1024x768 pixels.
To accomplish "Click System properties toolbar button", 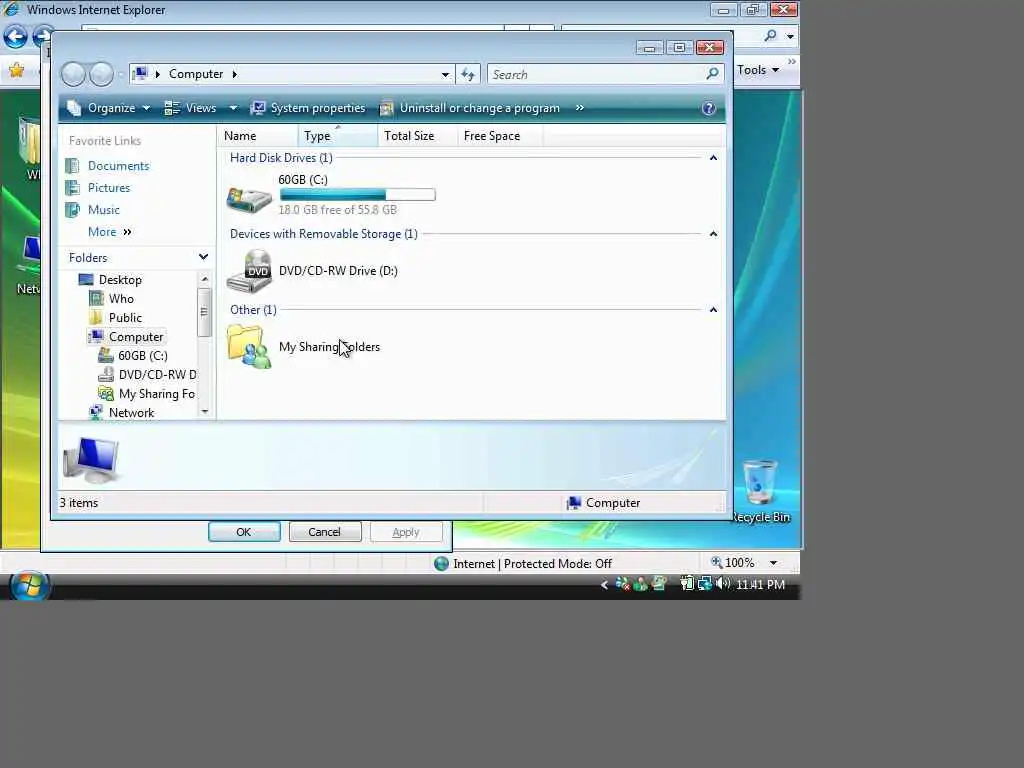I will coord(308,108).
